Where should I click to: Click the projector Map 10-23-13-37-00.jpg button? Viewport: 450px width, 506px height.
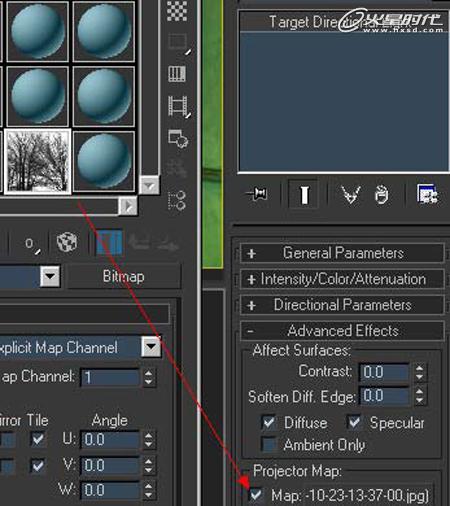coord(350,495)
